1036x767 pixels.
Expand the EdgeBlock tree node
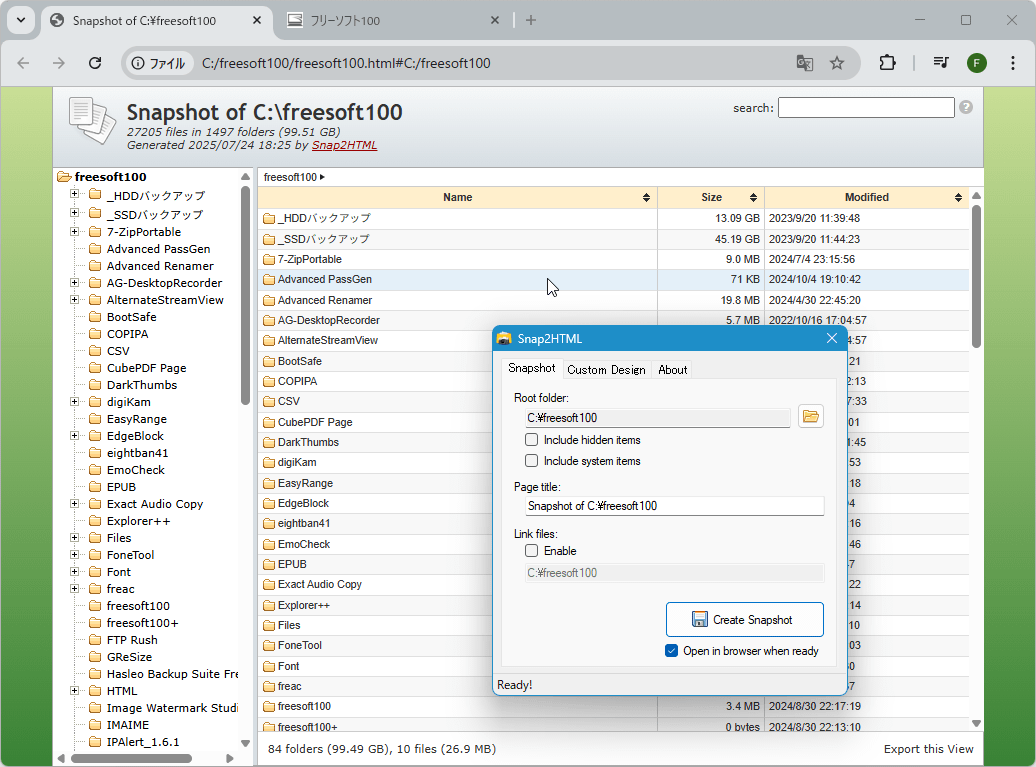coord(75,436)
